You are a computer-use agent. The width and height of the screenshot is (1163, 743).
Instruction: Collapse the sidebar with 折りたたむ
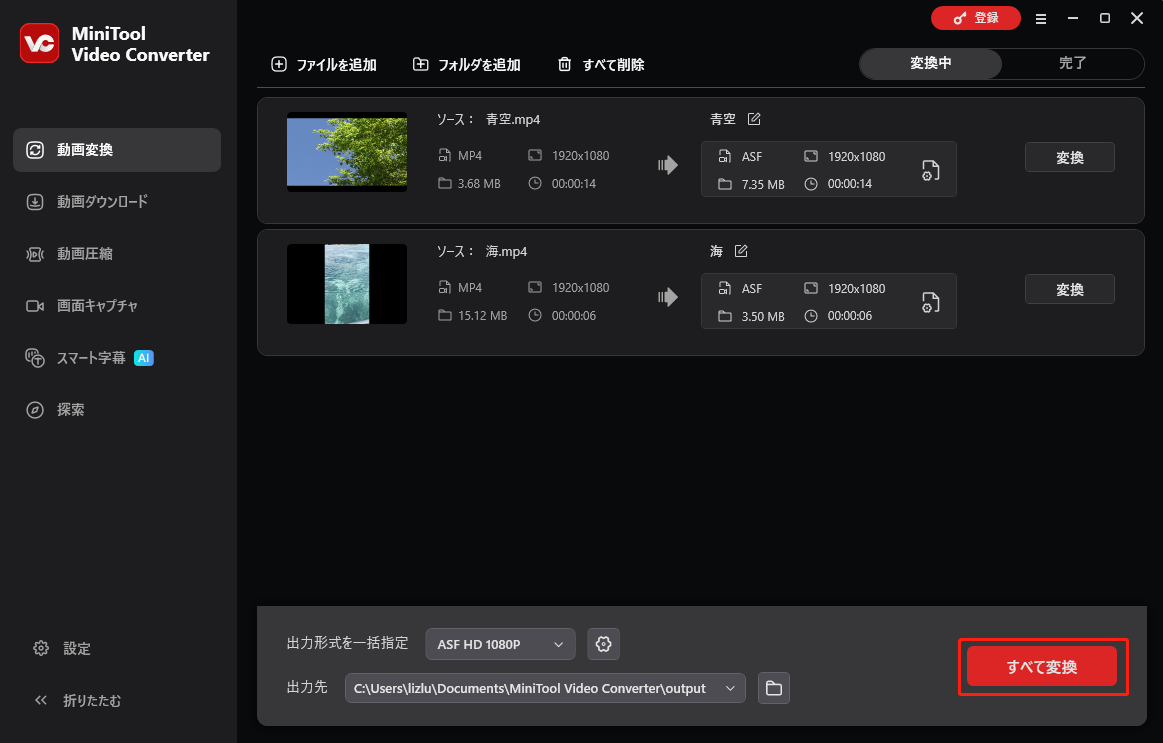point(98,700)
